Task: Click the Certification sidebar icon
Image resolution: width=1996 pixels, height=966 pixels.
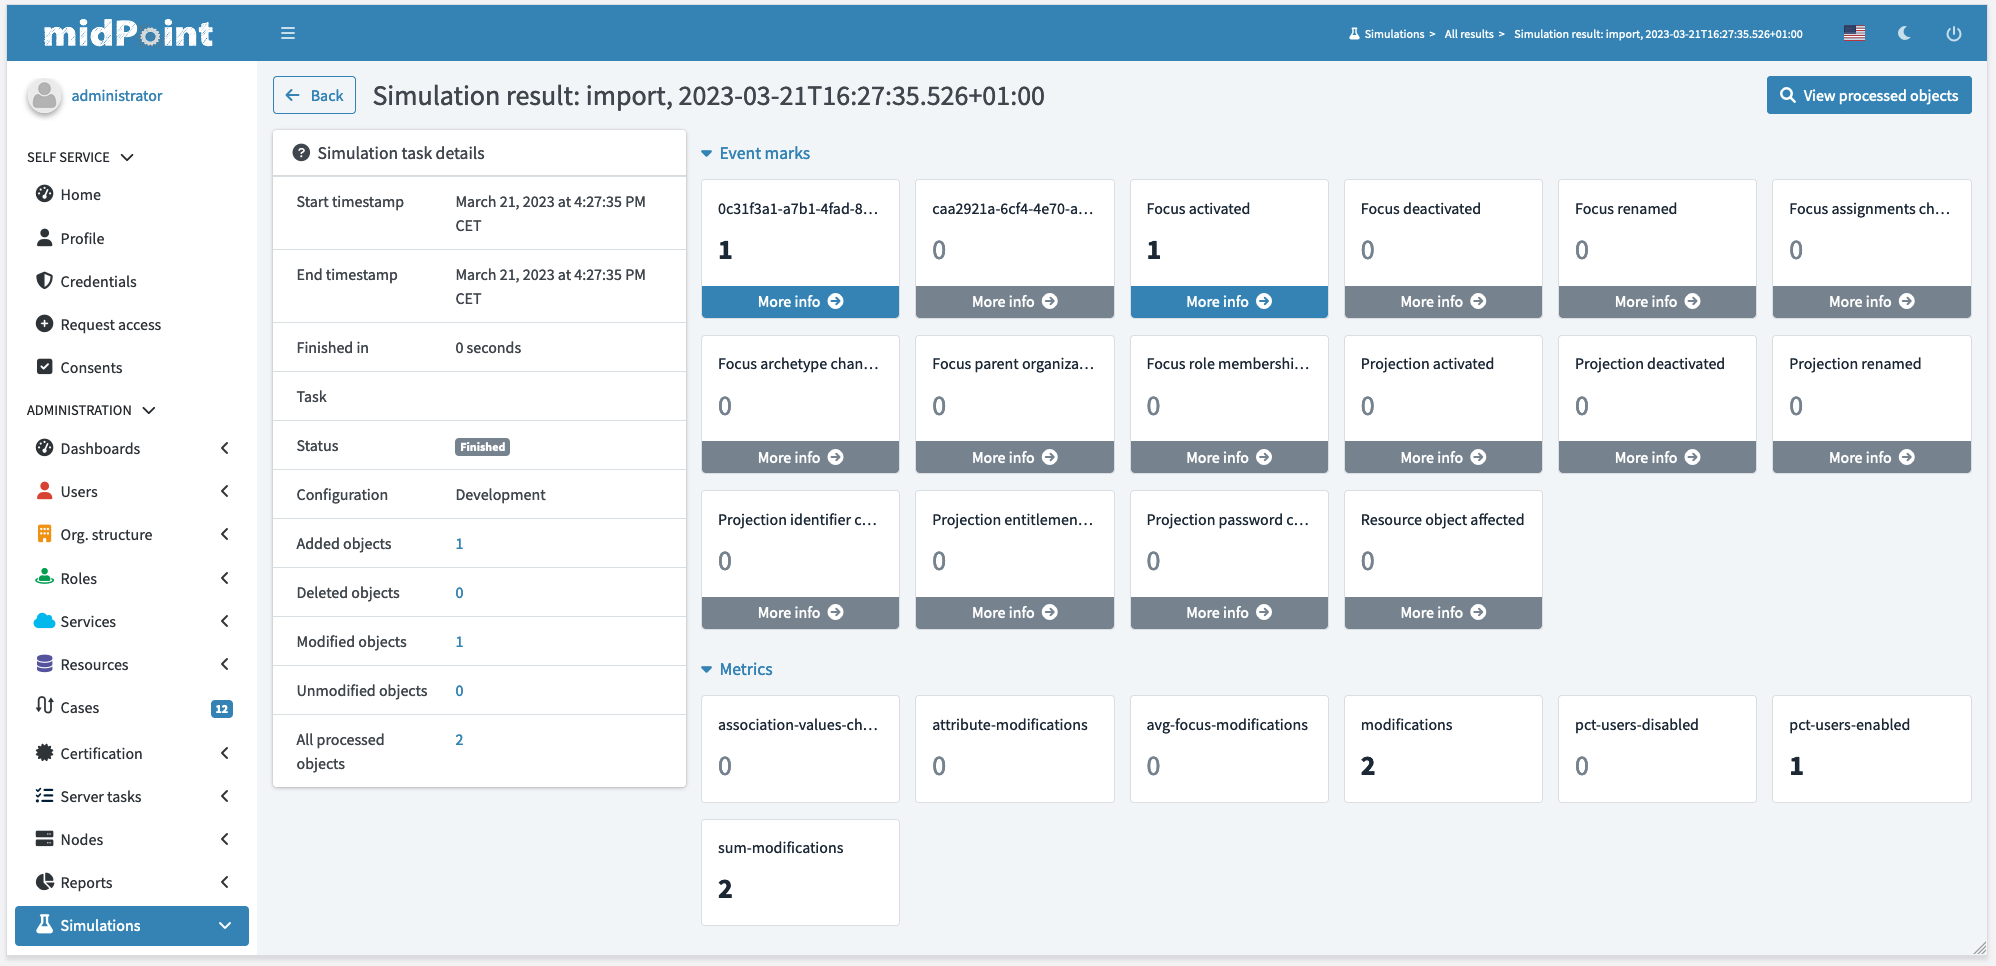Action: (44, 753)
